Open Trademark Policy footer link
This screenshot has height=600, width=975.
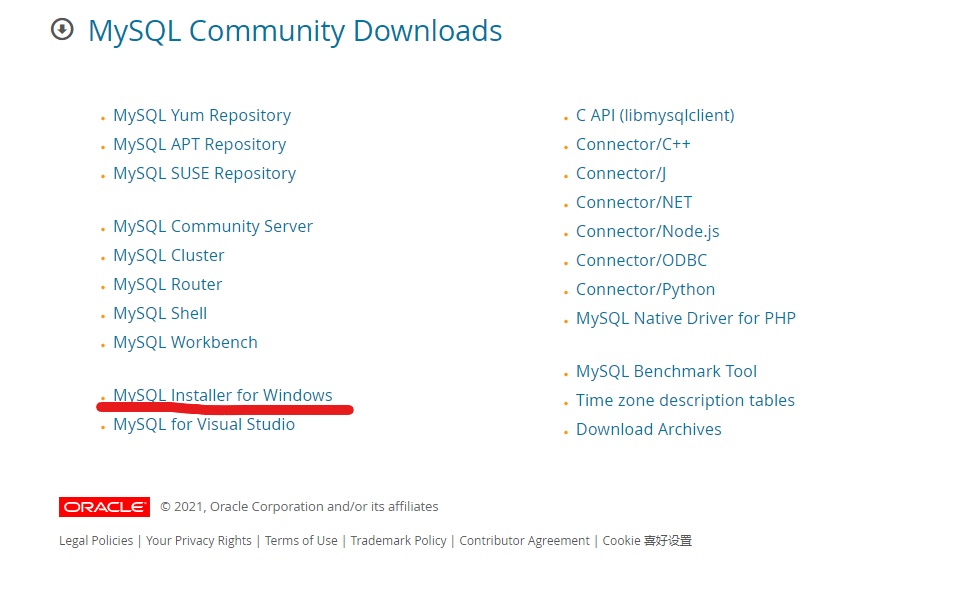[399, 541]
